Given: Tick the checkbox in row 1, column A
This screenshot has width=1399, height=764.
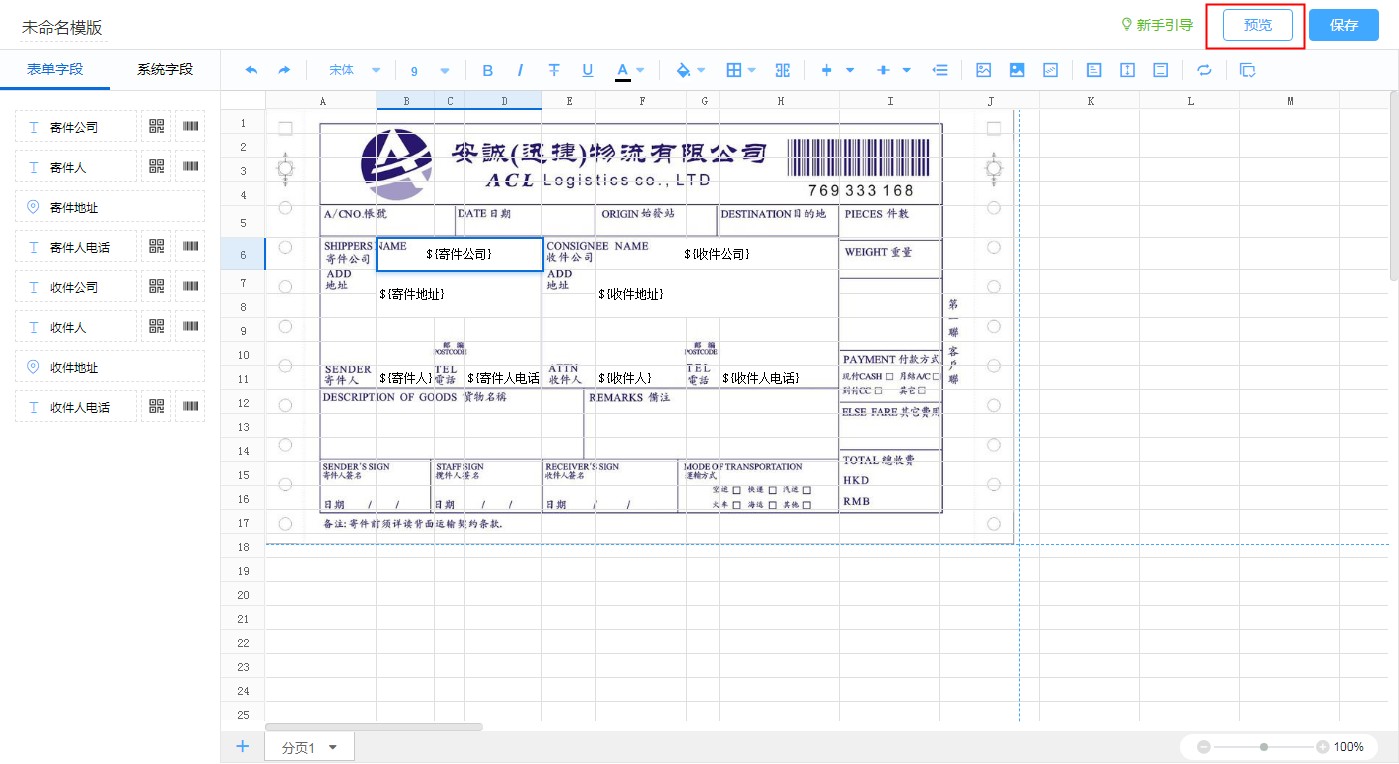Looking at the screenshot, I should 285,128.
